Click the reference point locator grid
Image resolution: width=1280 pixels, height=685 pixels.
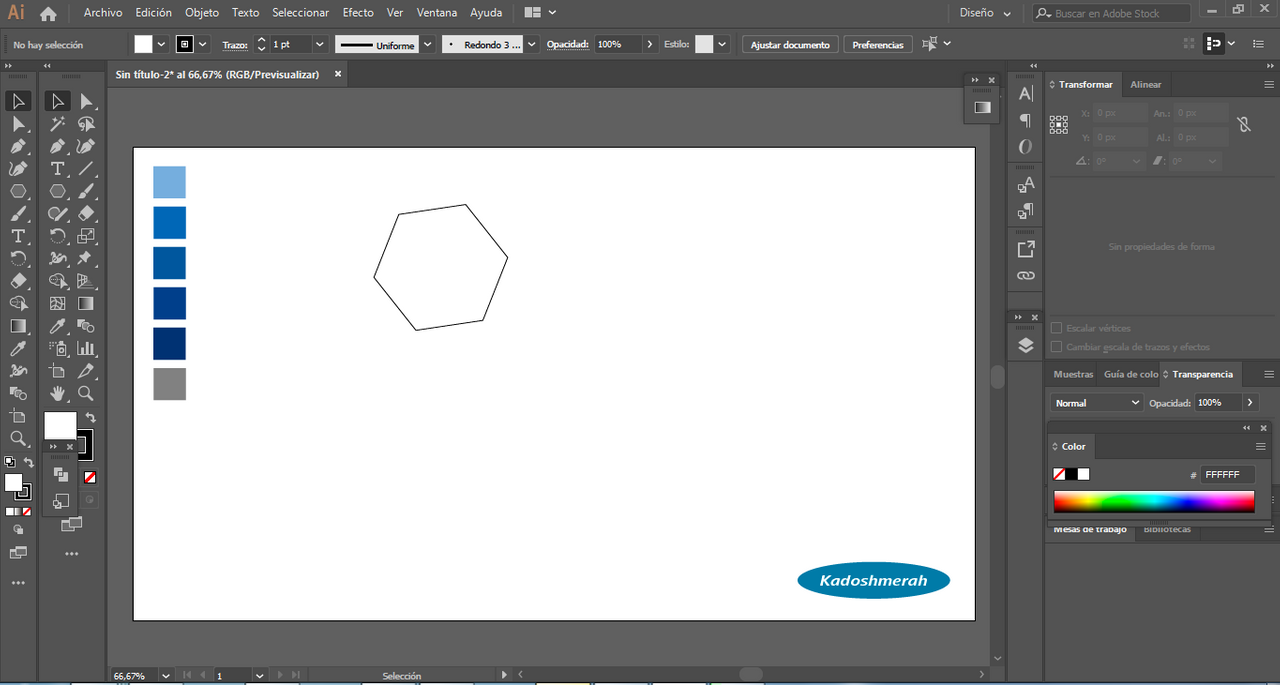1059,124
